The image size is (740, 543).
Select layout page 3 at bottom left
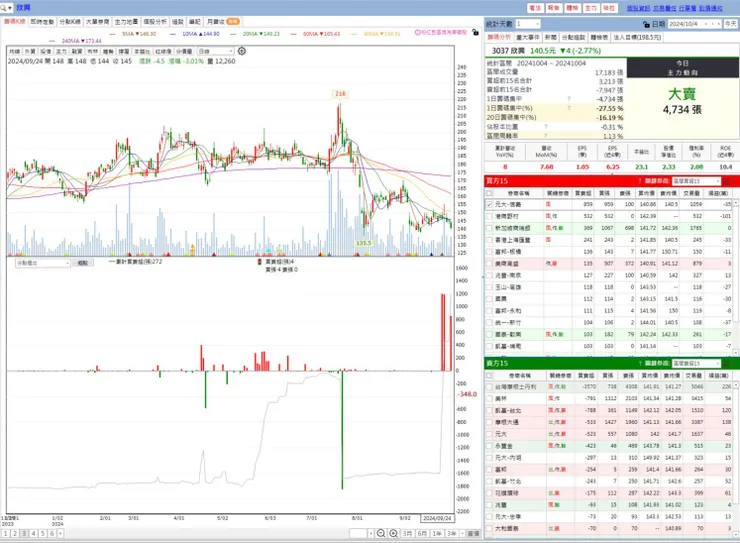(24, 534)
